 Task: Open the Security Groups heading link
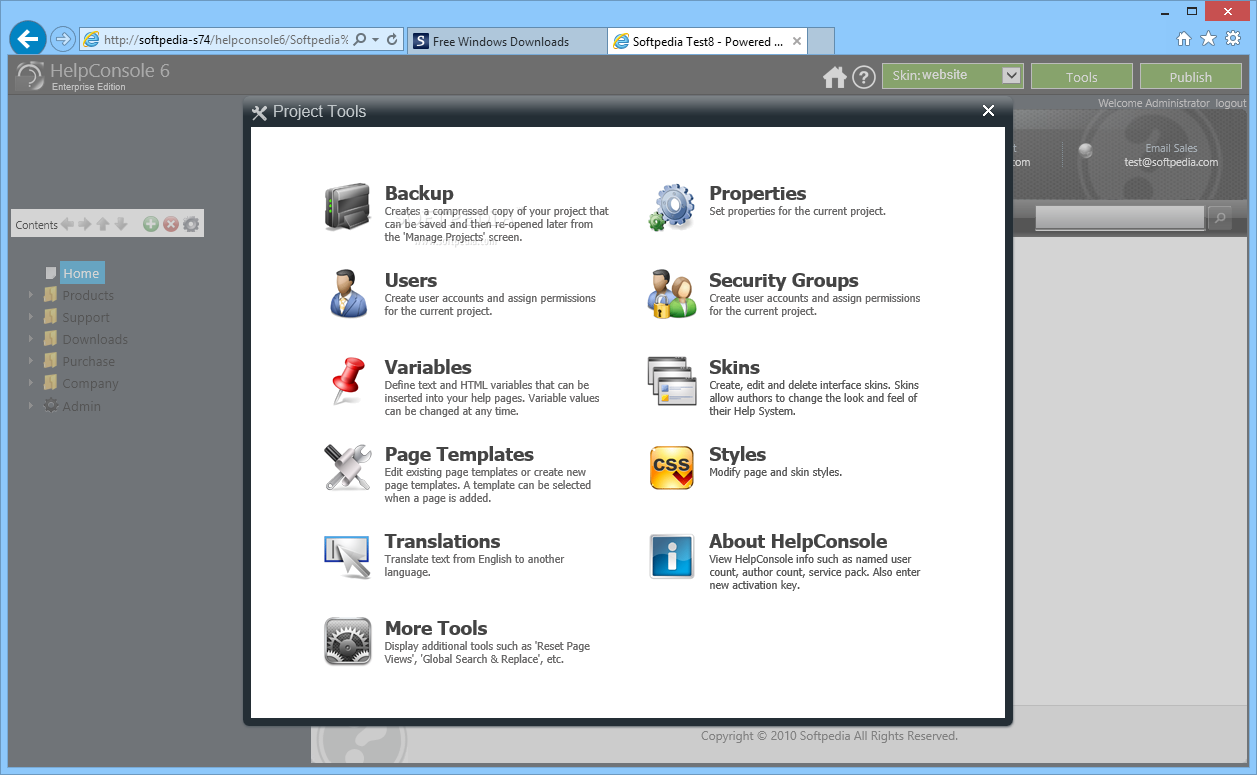coord(784,280)
